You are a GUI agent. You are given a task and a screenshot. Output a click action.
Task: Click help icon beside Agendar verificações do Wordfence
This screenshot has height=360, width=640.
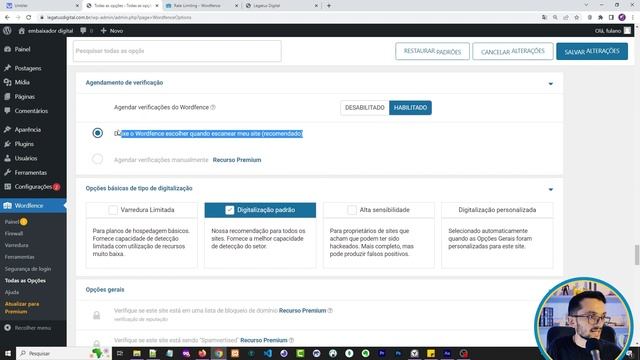pos(213,107)
